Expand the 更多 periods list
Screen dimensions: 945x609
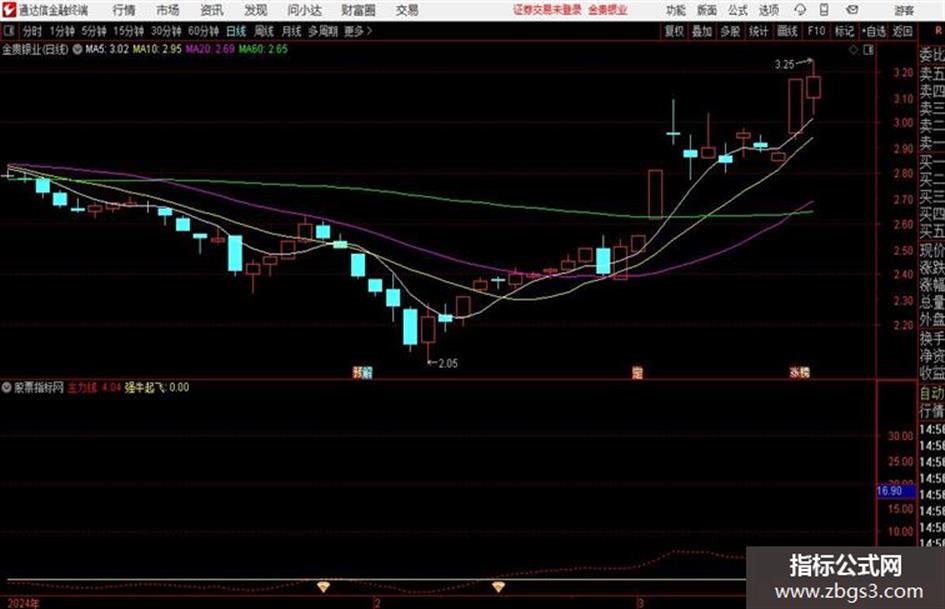pos(358,31)
